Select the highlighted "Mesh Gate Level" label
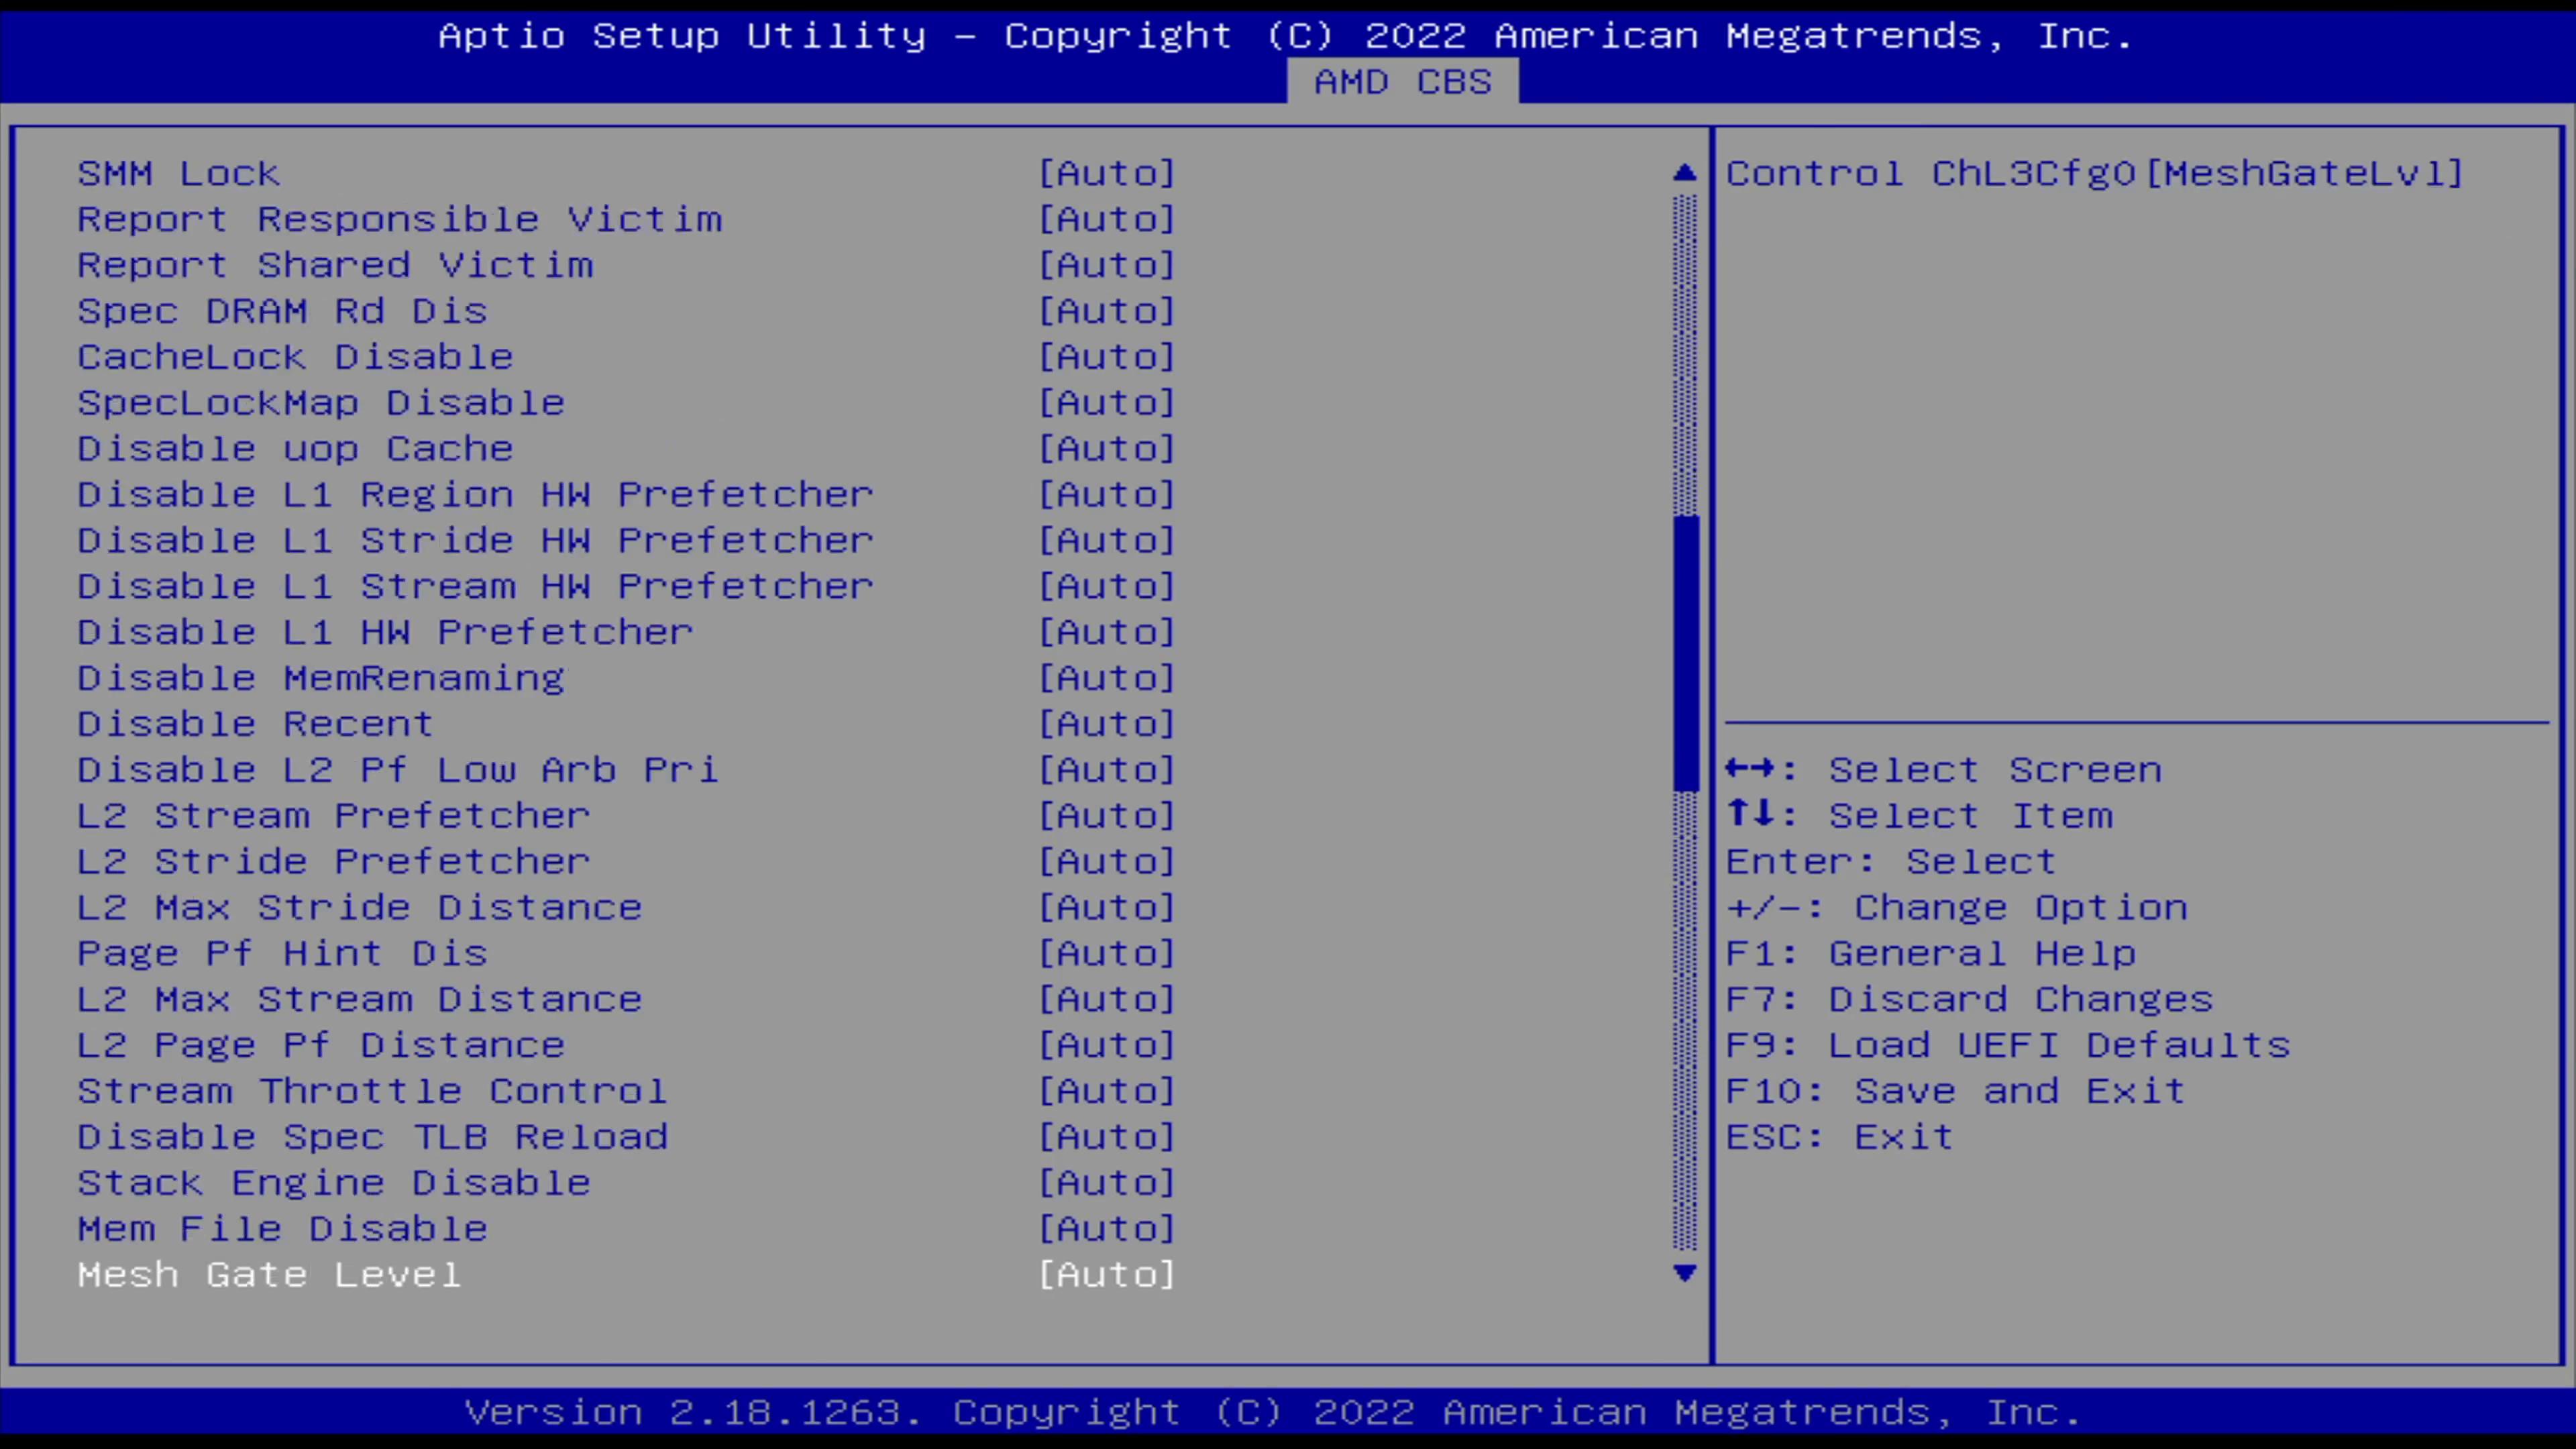The image size is (2576, 1449). point(270,1274)
